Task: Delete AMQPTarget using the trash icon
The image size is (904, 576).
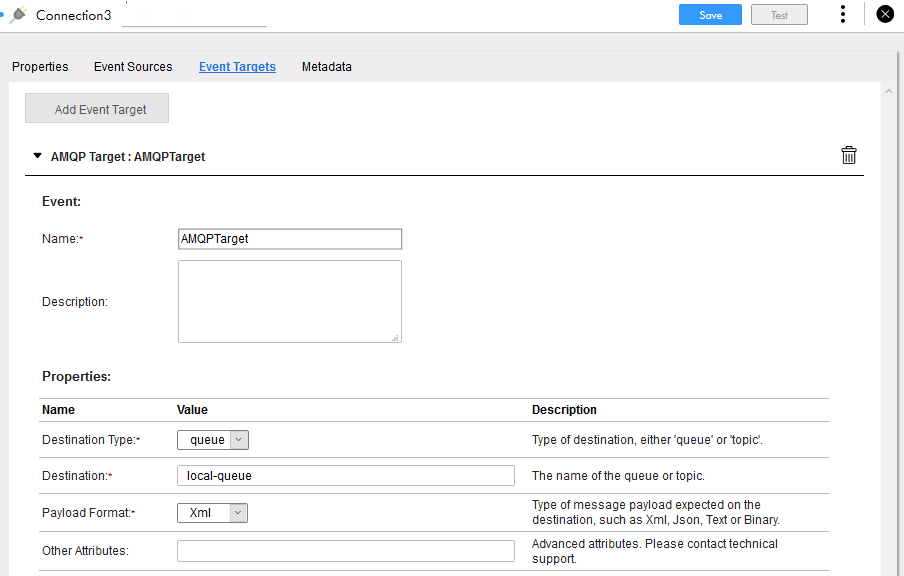Action: [x=848, y=155]
